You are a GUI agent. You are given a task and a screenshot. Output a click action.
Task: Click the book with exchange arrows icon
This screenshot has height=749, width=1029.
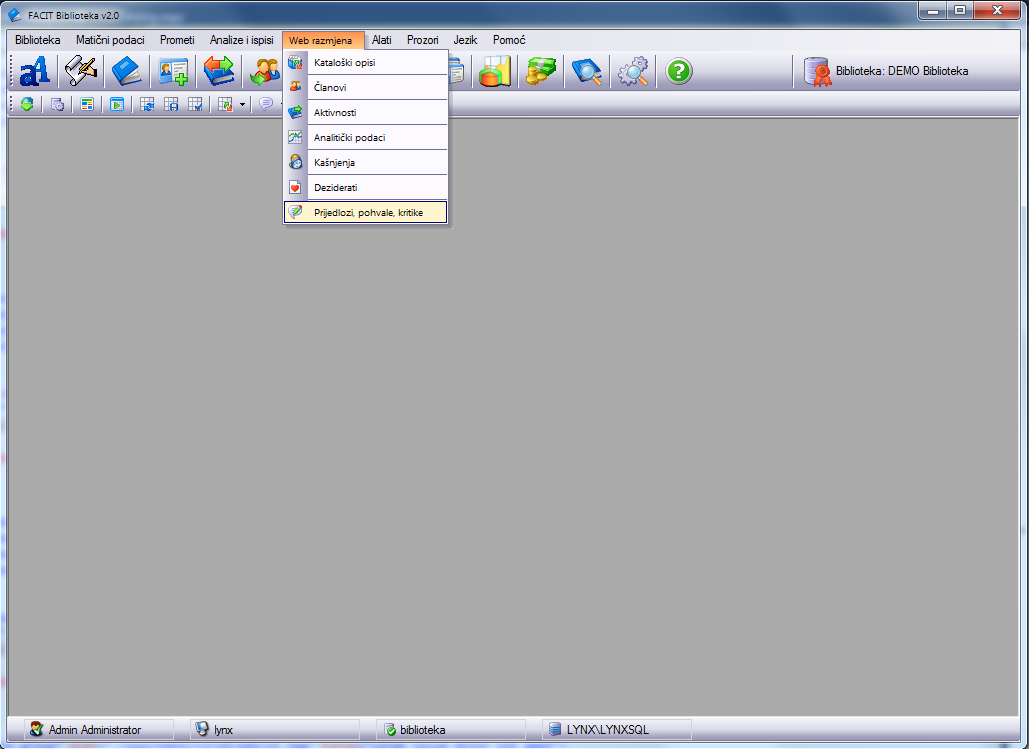218,72
